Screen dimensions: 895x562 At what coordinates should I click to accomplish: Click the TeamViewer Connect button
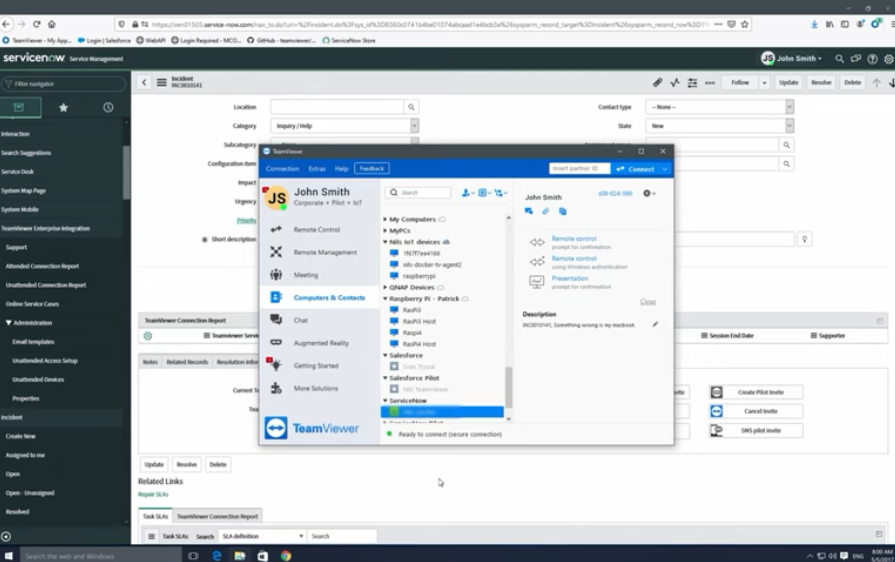click(635, 169)
